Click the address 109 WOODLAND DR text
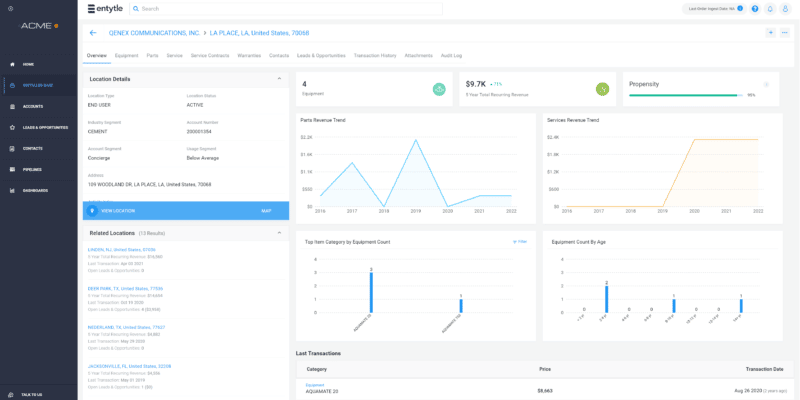Screen dimensions: 800x400 149,184
